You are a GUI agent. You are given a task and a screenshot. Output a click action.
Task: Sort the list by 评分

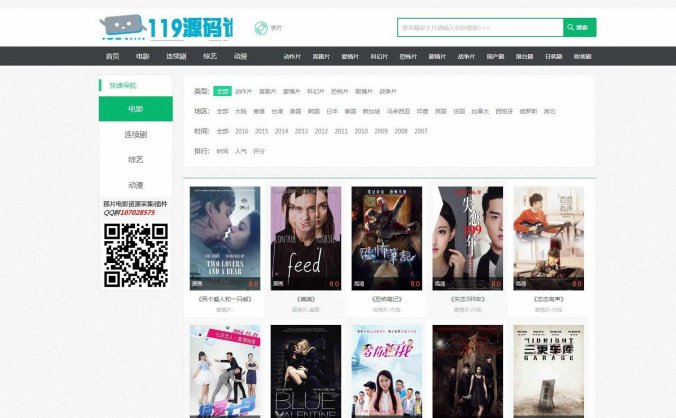(x=259, y=151)
